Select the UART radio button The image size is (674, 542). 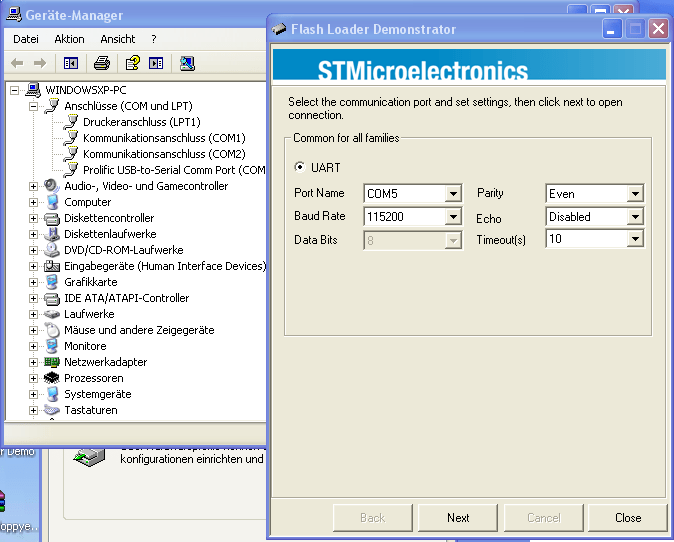[x=300, y=167]
